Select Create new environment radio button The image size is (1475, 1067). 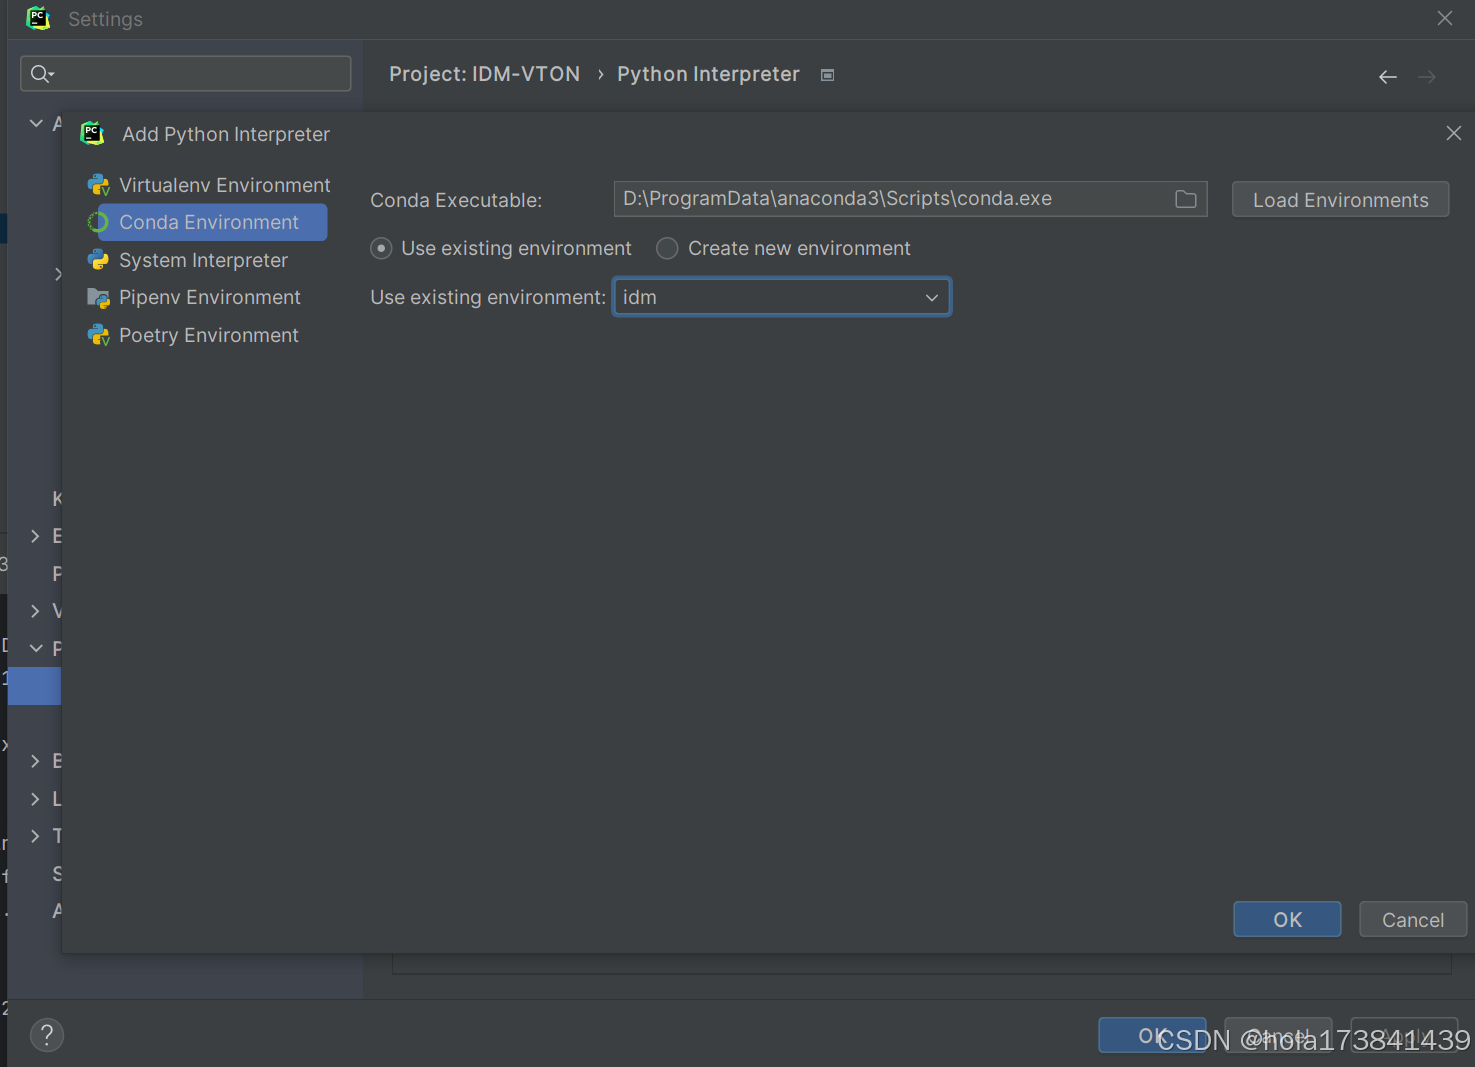667,248
